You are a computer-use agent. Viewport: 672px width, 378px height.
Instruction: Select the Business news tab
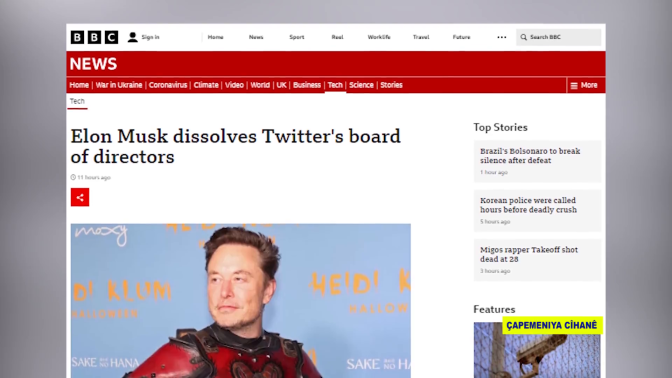click(307, 85)
